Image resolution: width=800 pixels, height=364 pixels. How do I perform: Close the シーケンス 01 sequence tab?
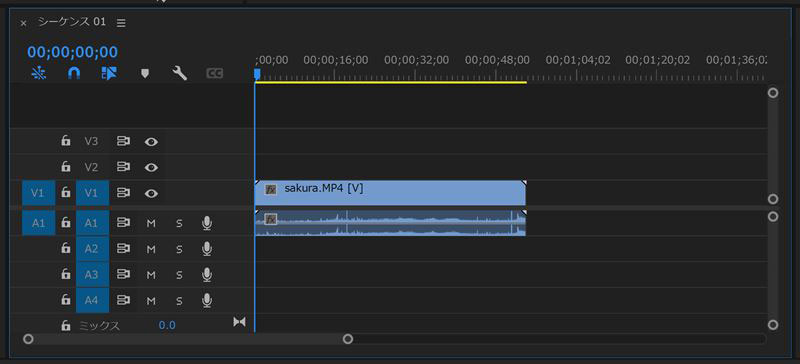[x=23, y=23]
